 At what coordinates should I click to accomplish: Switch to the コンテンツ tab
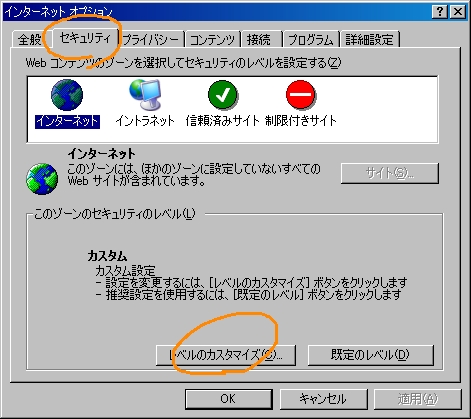212,40
